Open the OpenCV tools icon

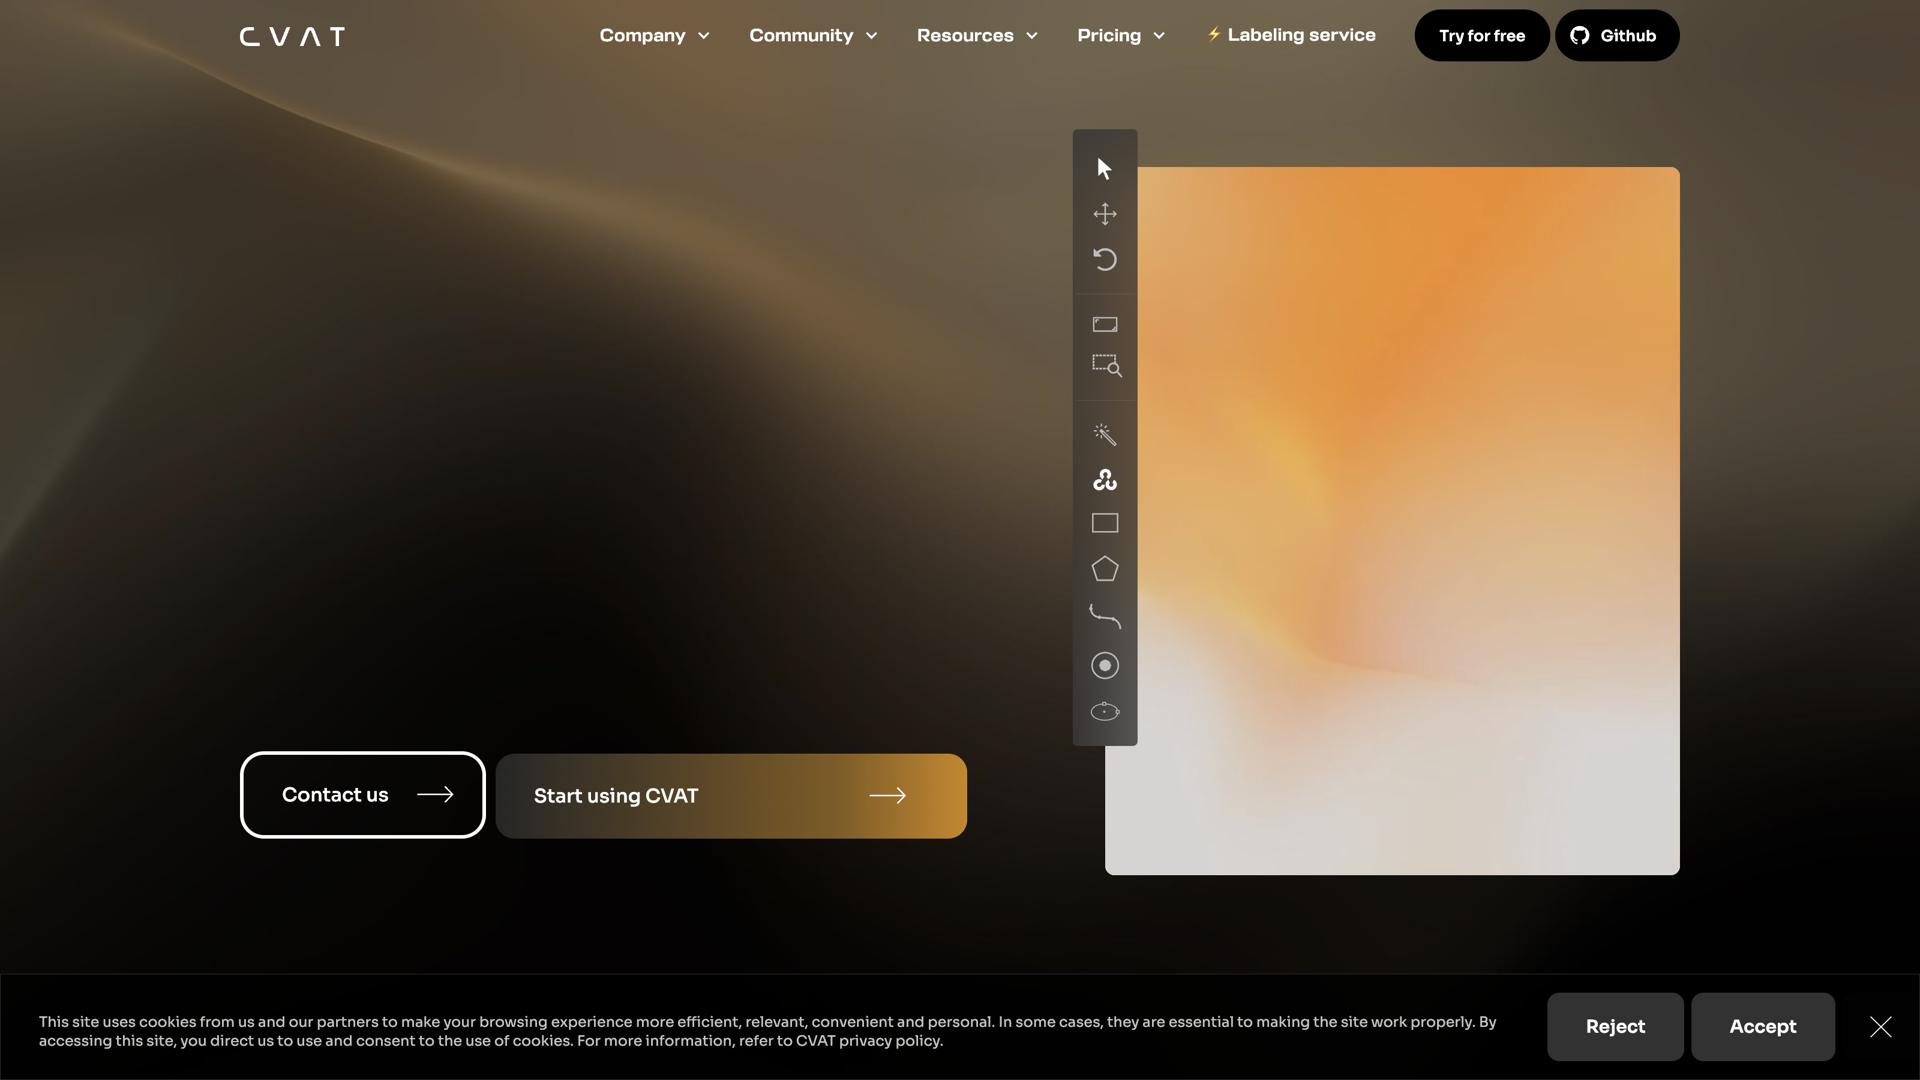click(x=1104, y=479)
